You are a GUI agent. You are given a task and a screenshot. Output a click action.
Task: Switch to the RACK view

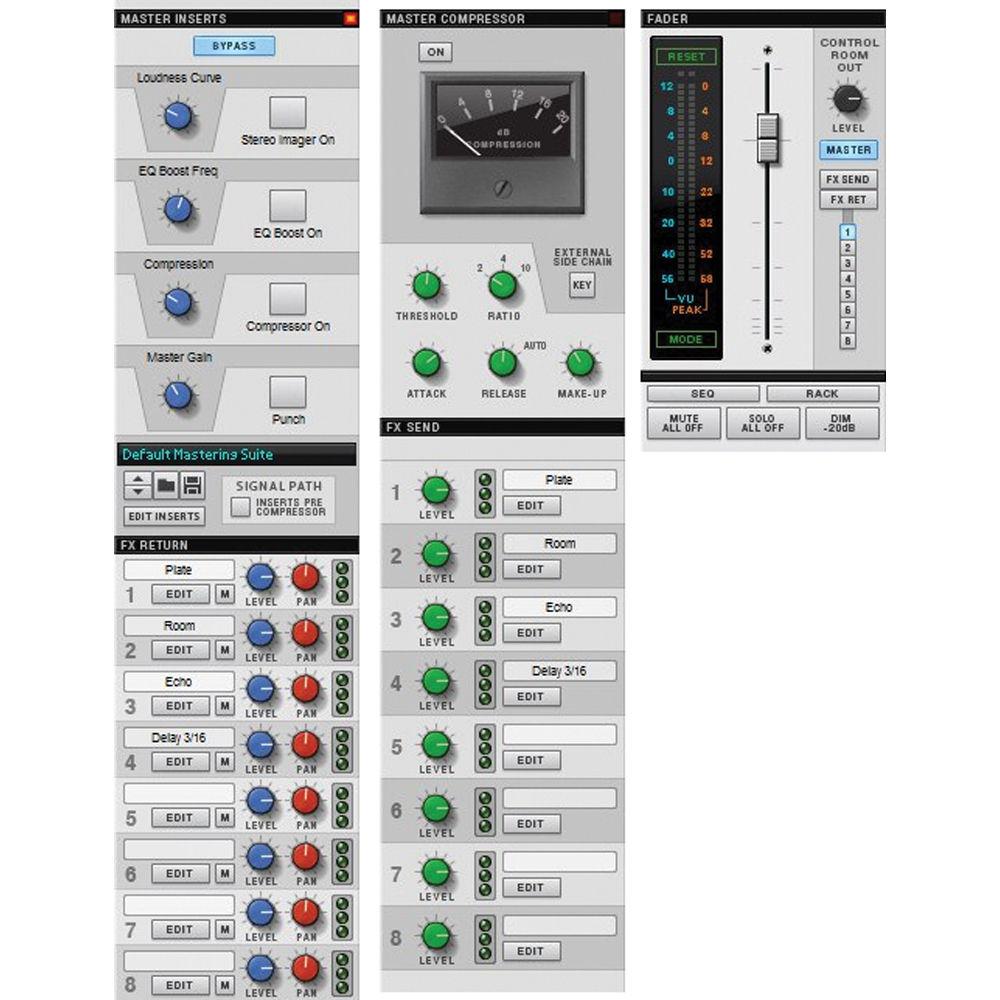click(x=822, y=394)
